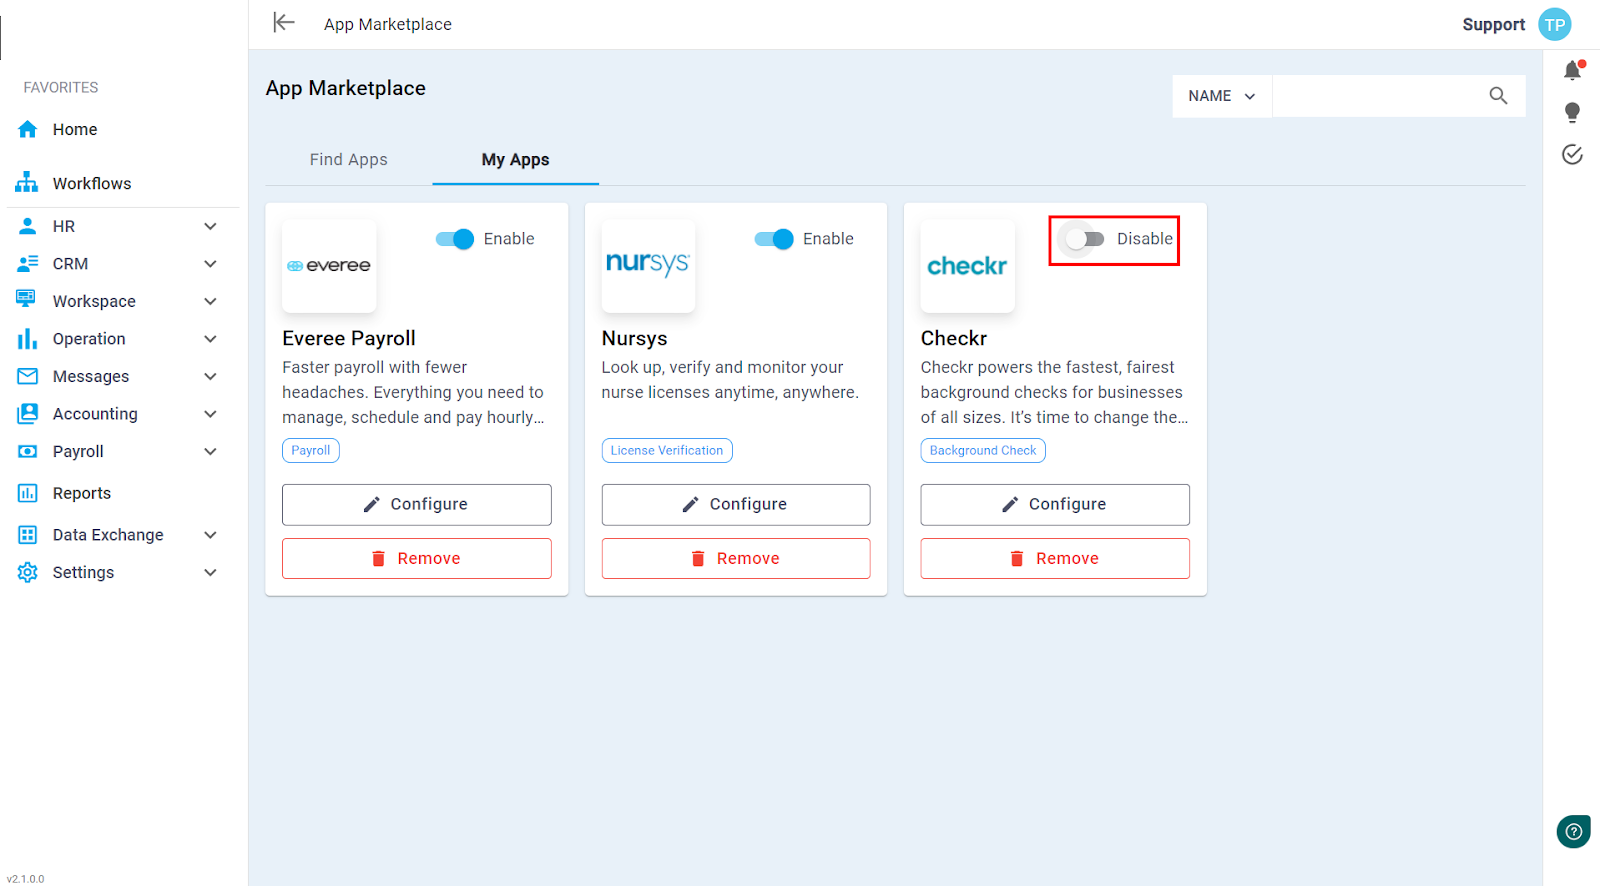This screenshot has width=1600, height=886.
Task: Click the Checkr logo thumbnail
Action: click(x=967, y=266)
